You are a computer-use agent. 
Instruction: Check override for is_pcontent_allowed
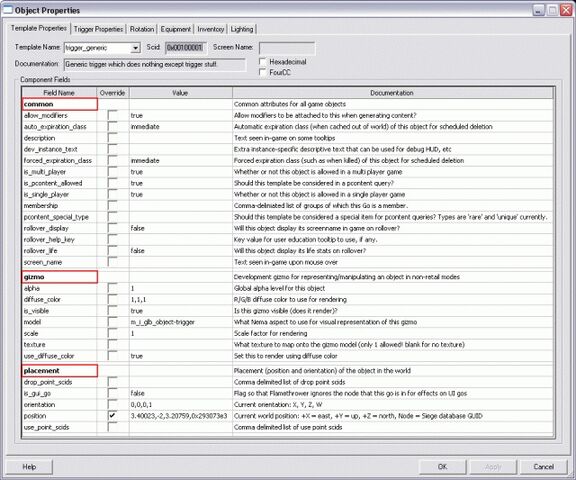[x=112, y=183]
